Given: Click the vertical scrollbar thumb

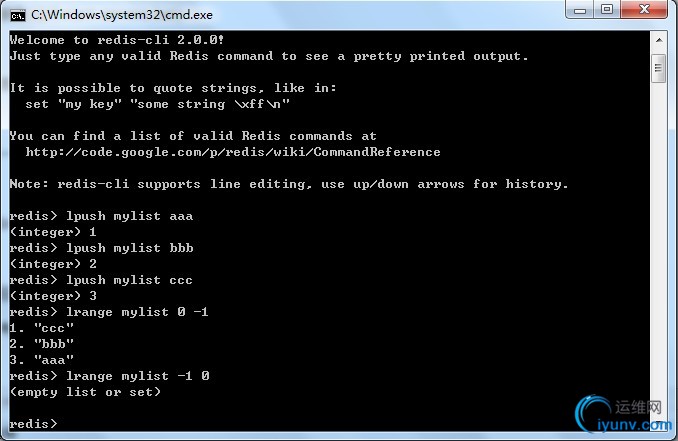Looking at the screenshot, I should pyautogui.click(x=659, y=68).
